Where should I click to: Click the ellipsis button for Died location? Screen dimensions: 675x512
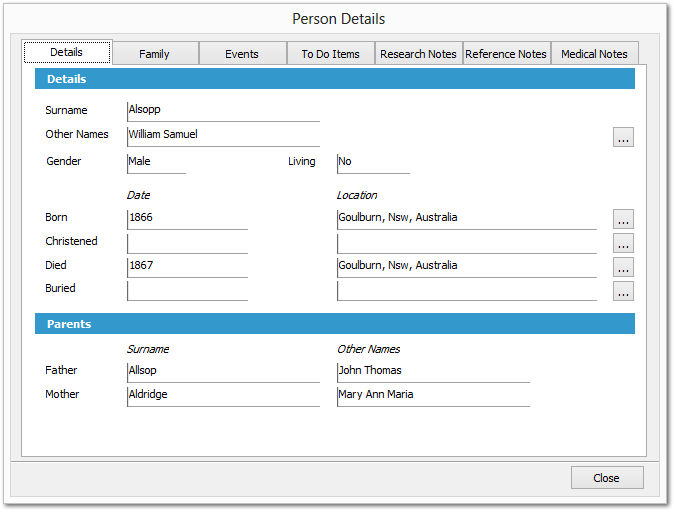tap(623, 267)
